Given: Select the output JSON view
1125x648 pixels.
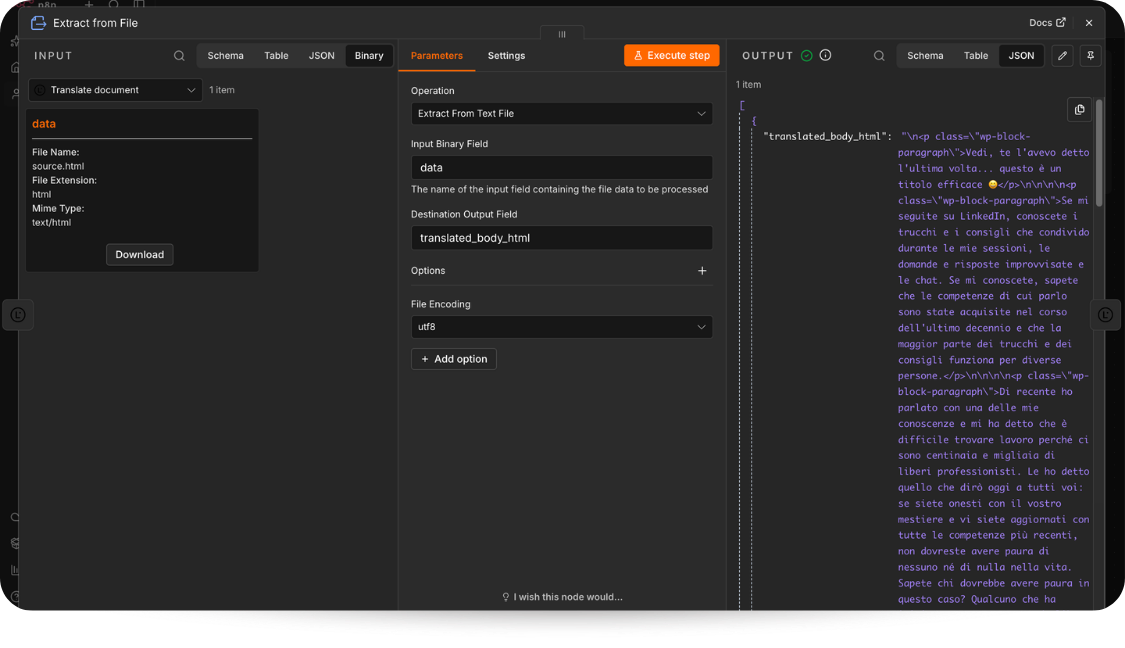Looking at the screenshot, I should tap(1022, 55).
